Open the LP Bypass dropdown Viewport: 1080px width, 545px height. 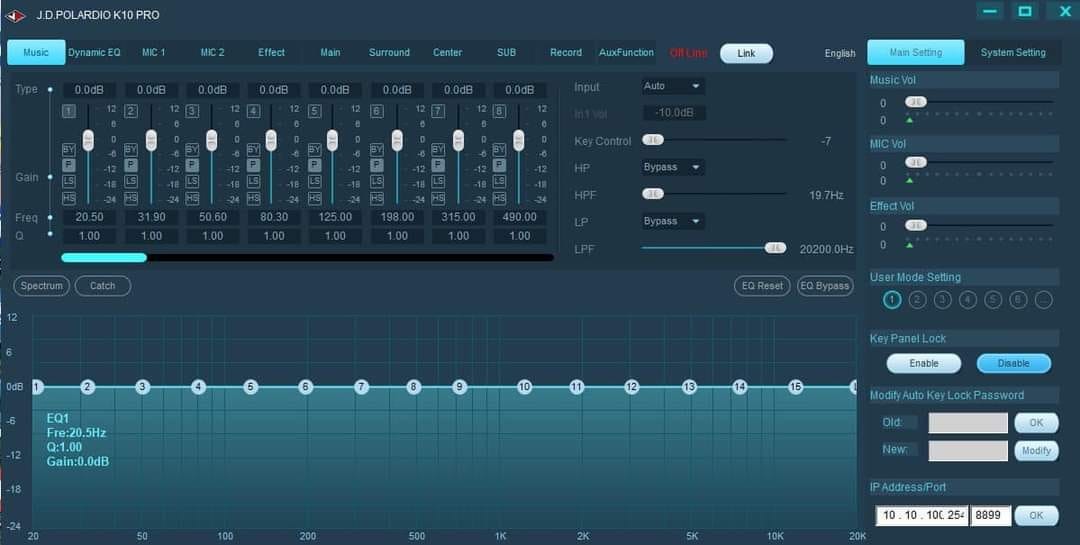673,221
